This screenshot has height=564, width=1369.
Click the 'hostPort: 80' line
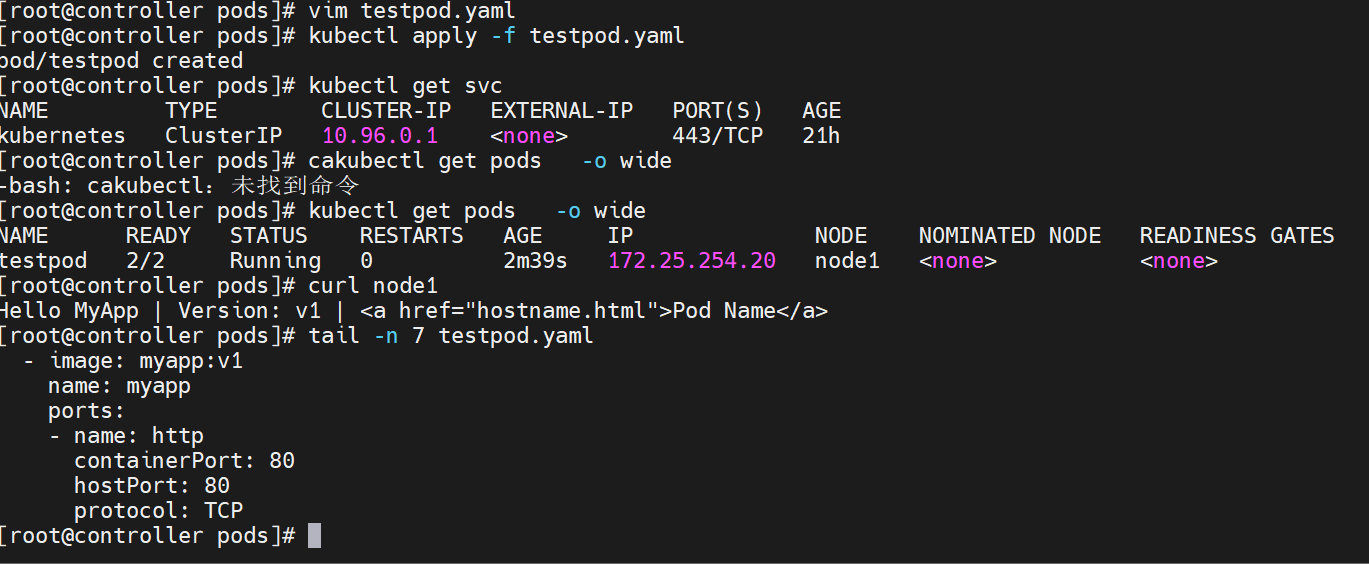click(x=152, y=485)
